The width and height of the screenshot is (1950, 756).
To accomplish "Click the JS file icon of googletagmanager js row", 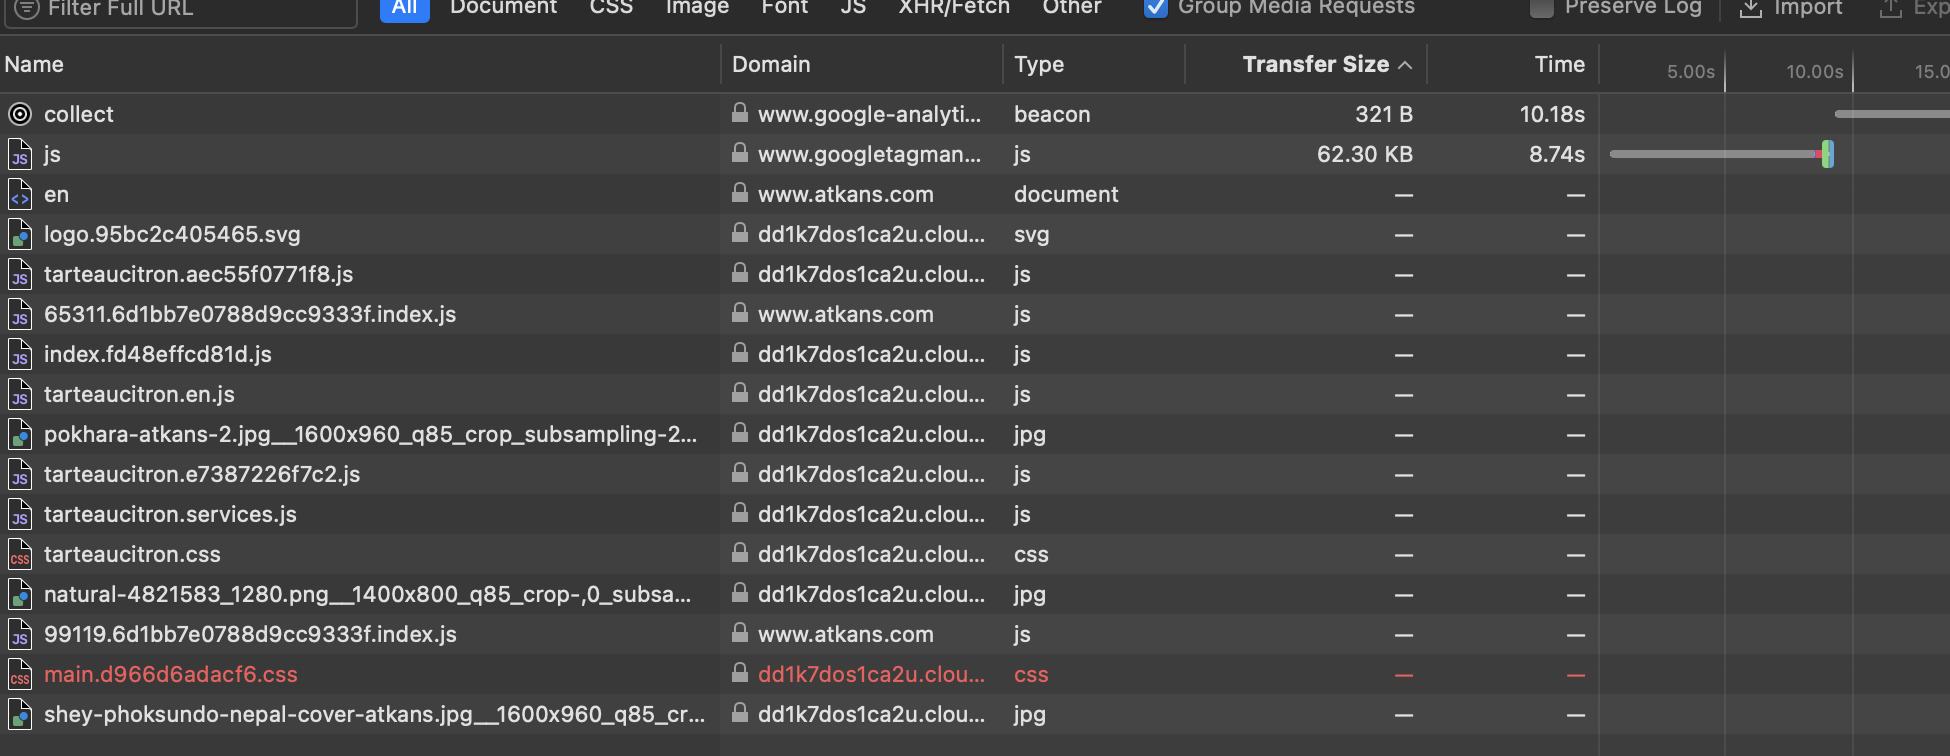I will 20,154.
